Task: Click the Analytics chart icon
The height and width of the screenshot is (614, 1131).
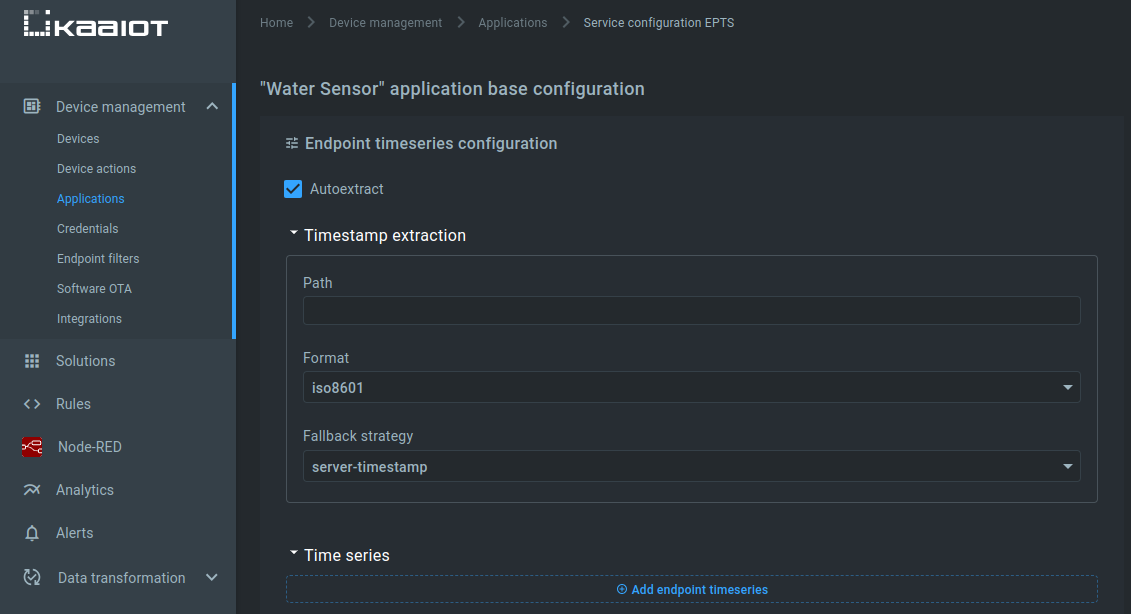Action: click(x=32, y=490)
